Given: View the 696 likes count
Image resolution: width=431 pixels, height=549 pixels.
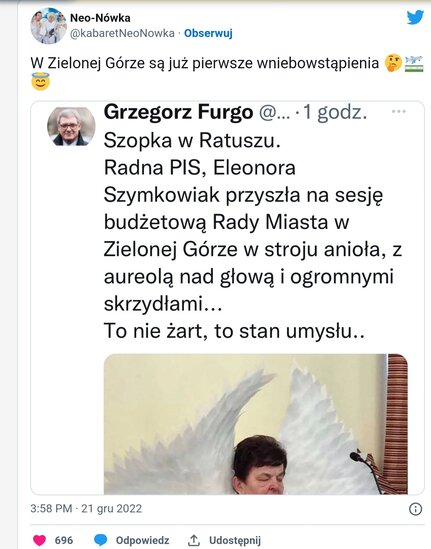Looking at the screenshot, I should pos(64,540).
